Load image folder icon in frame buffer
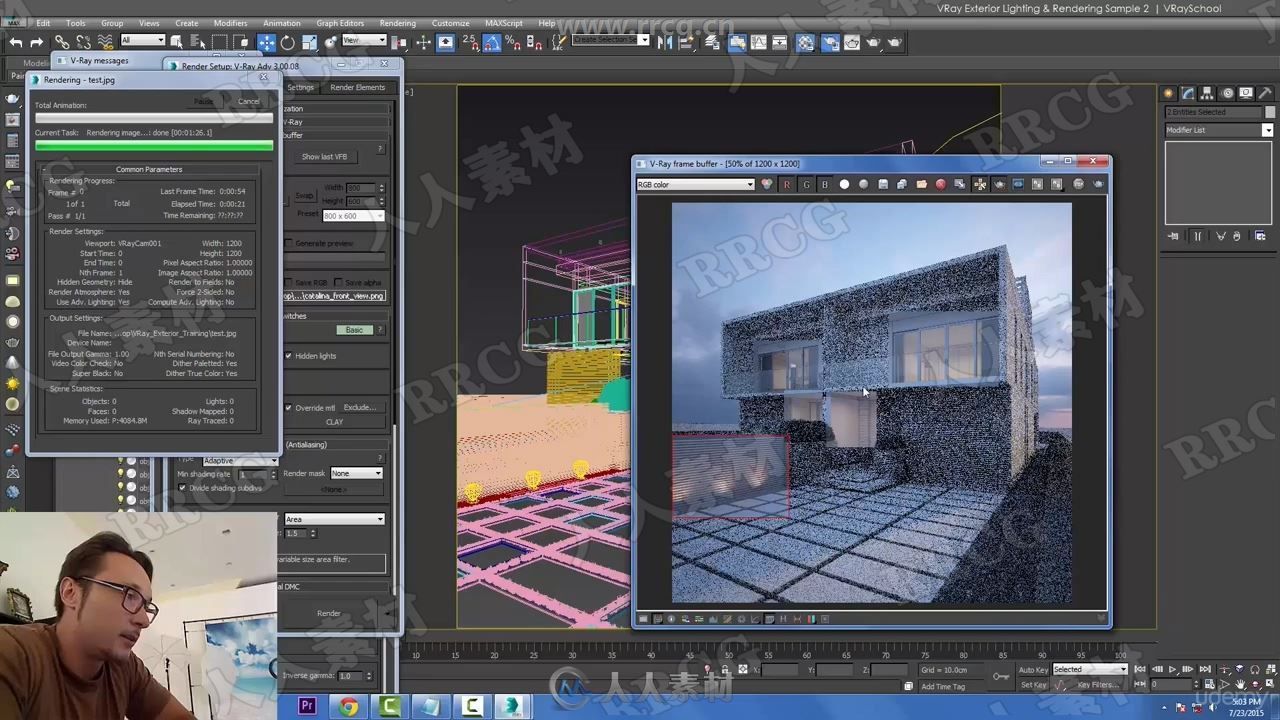Viewport: 1280px width, 720px height. click(x=921, y=184)
